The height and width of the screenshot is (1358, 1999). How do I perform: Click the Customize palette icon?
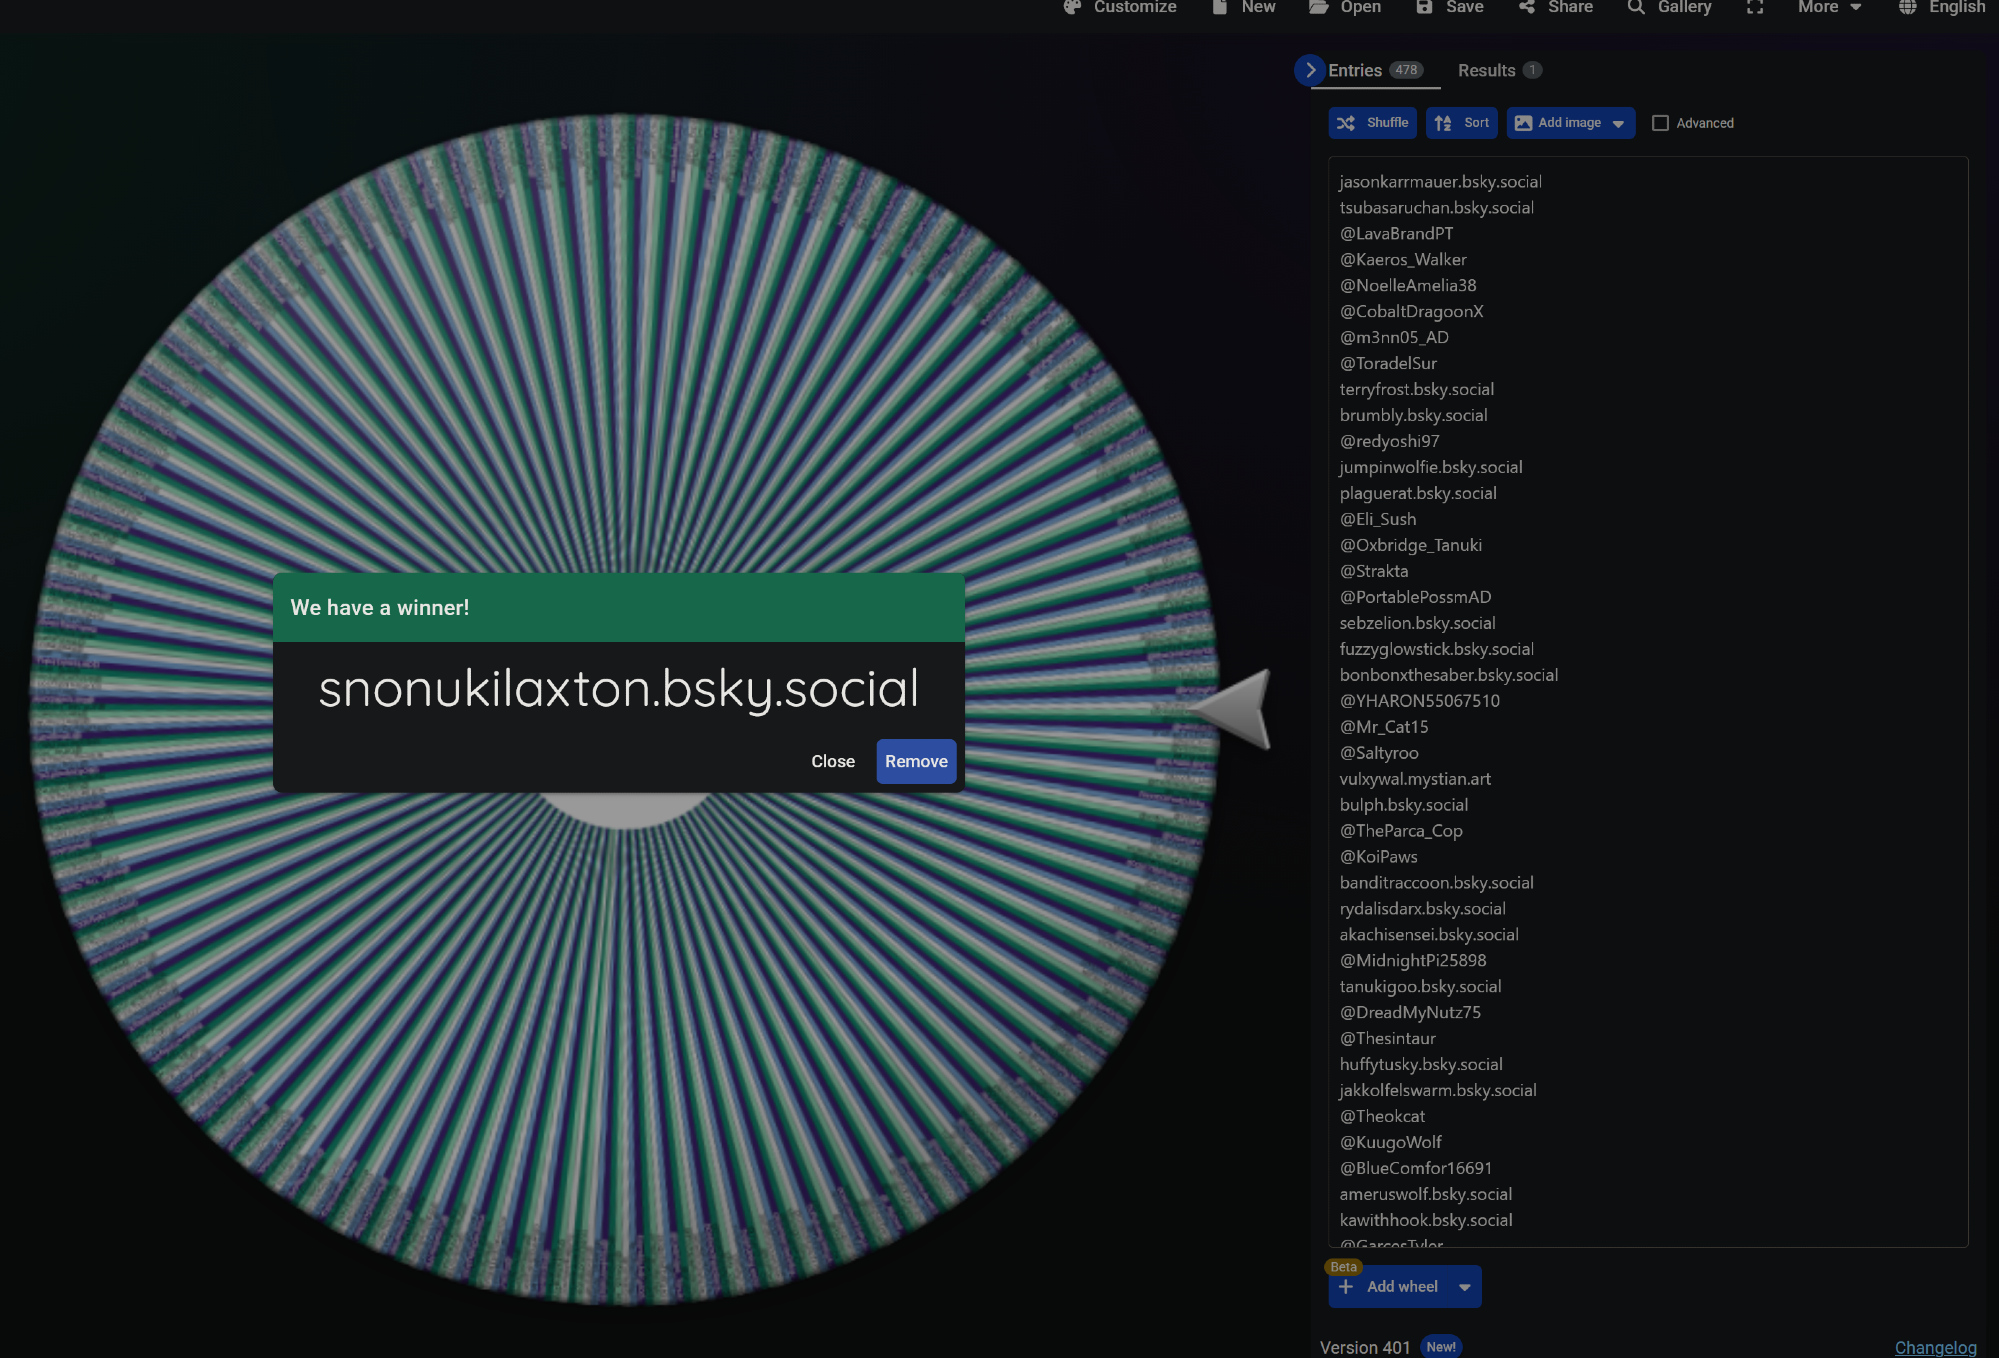pos(1072,7)
